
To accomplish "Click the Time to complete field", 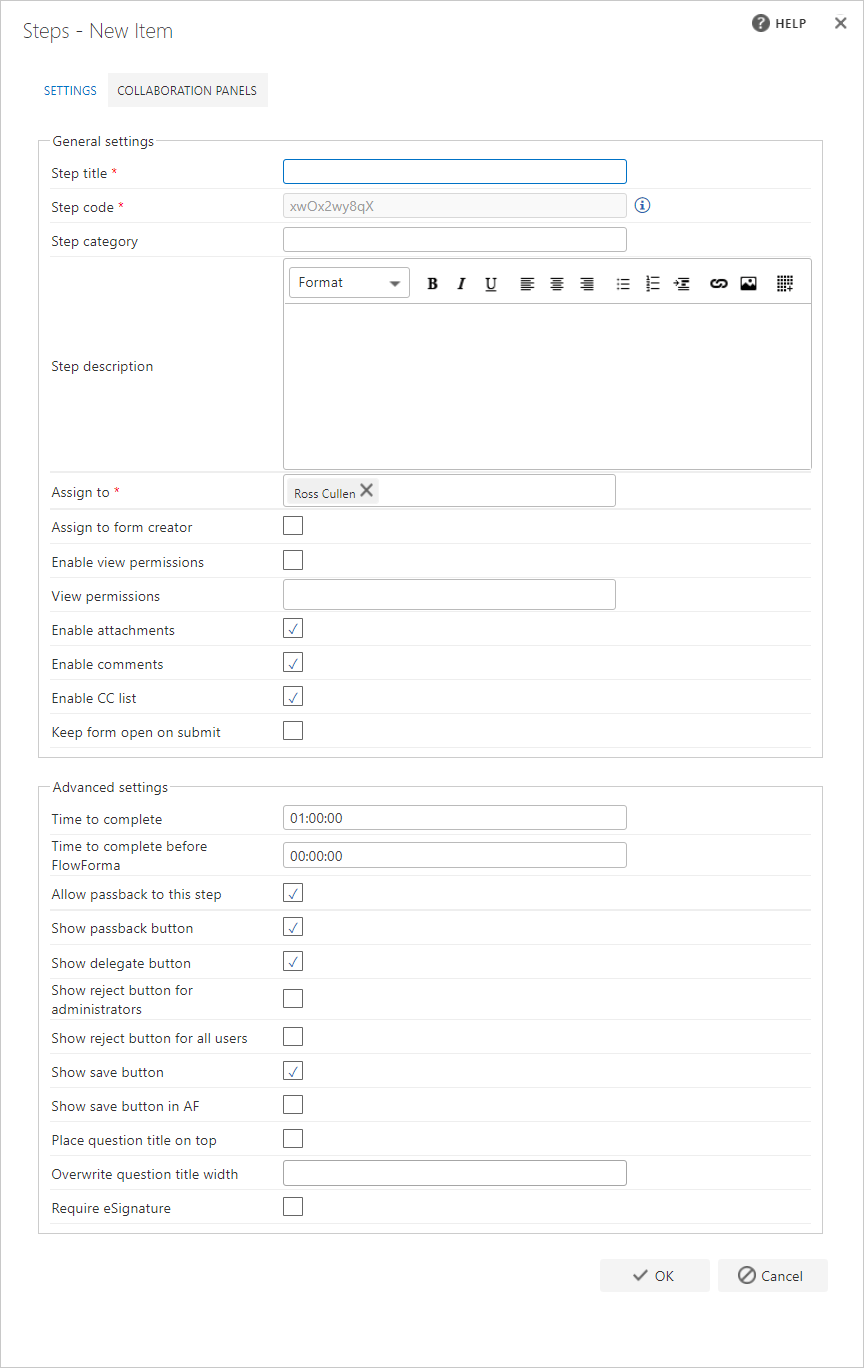I will [x=455, y=817].
